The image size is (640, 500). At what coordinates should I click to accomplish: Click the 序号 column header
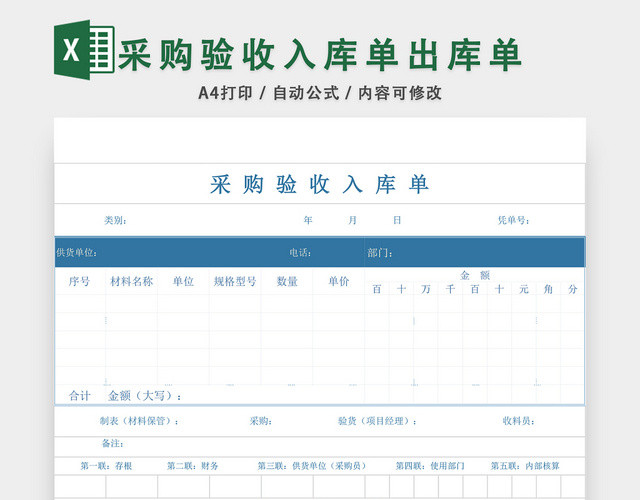(x=79, y=281)
